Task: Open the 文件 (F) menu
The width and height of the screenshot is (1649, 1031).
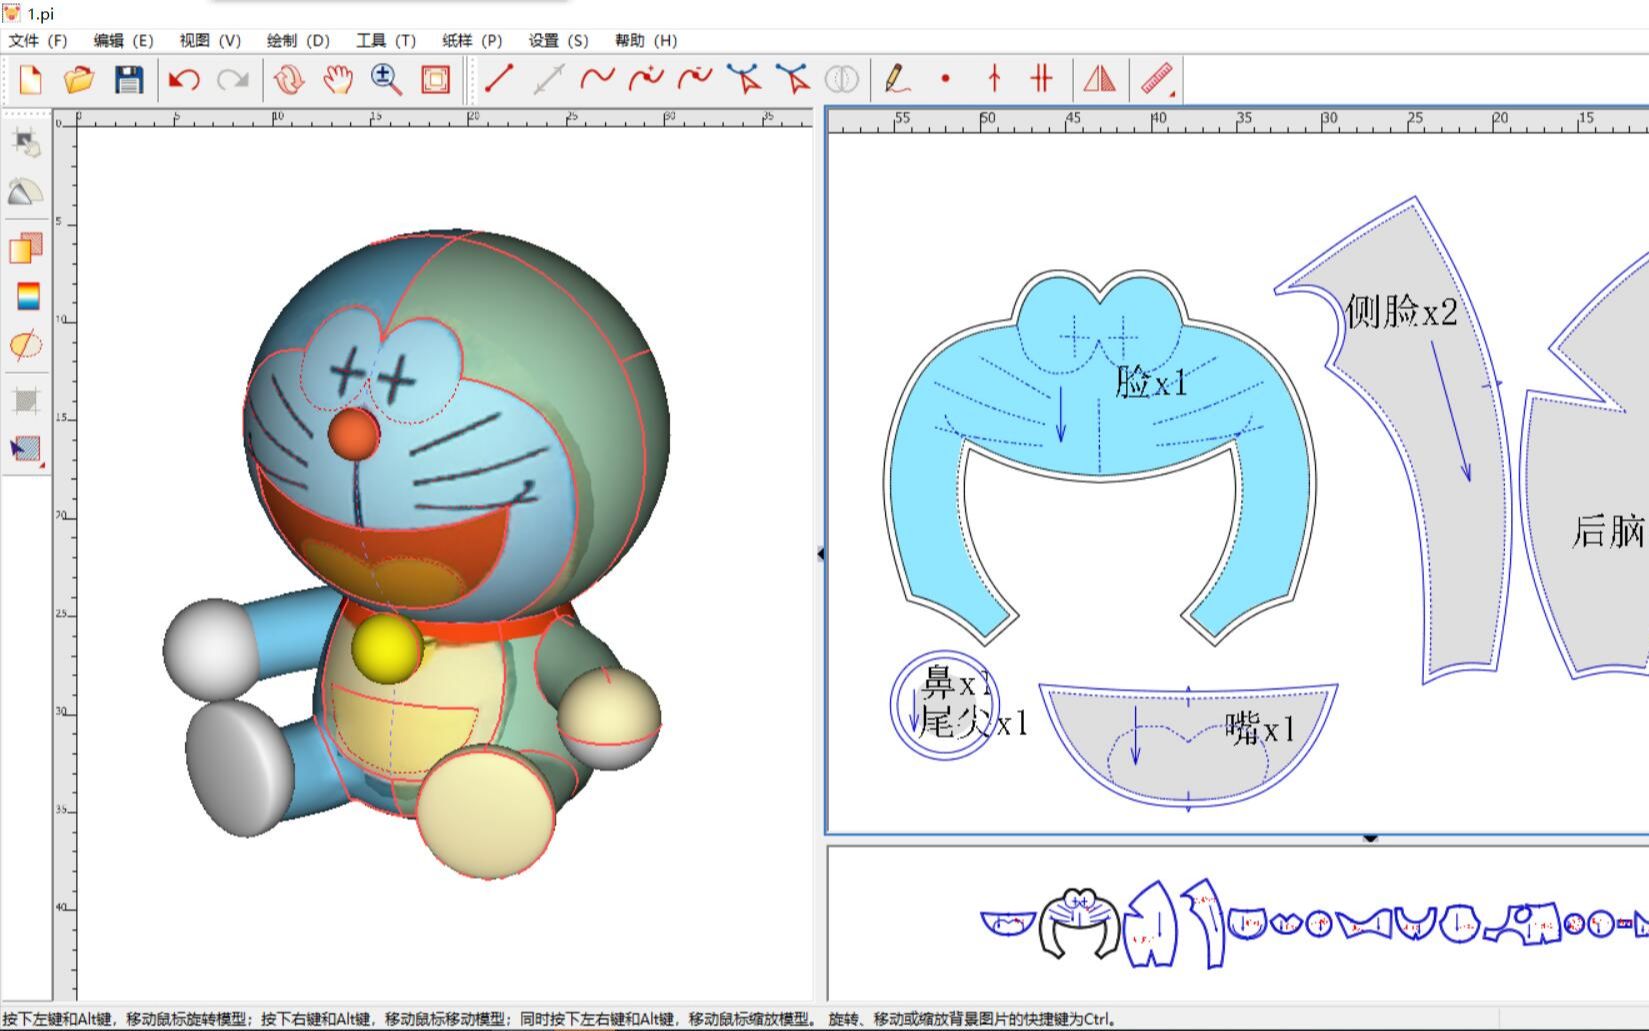Action: (38, 40)
